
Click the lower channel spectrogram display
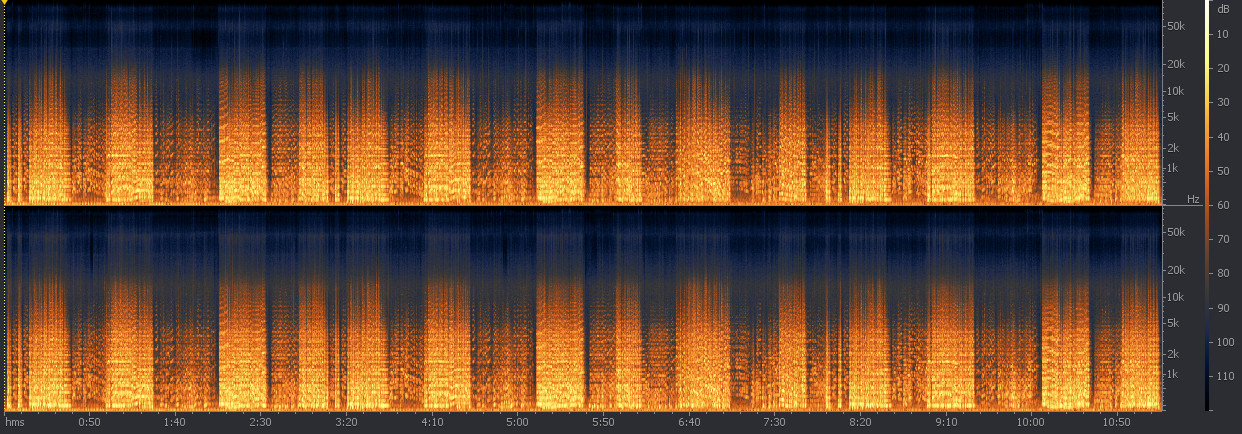pyautogui.click(x=584, y=309)
